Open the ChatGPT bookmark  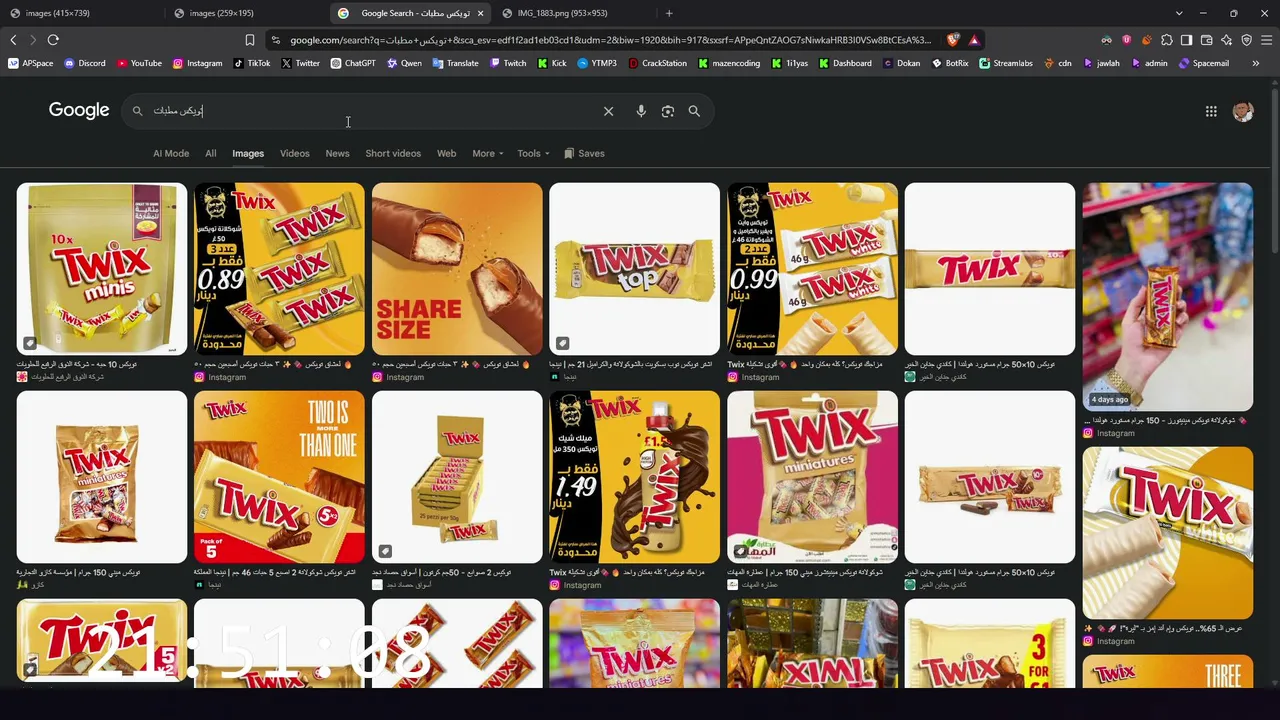pyautogui.click(x=353, y=63)
